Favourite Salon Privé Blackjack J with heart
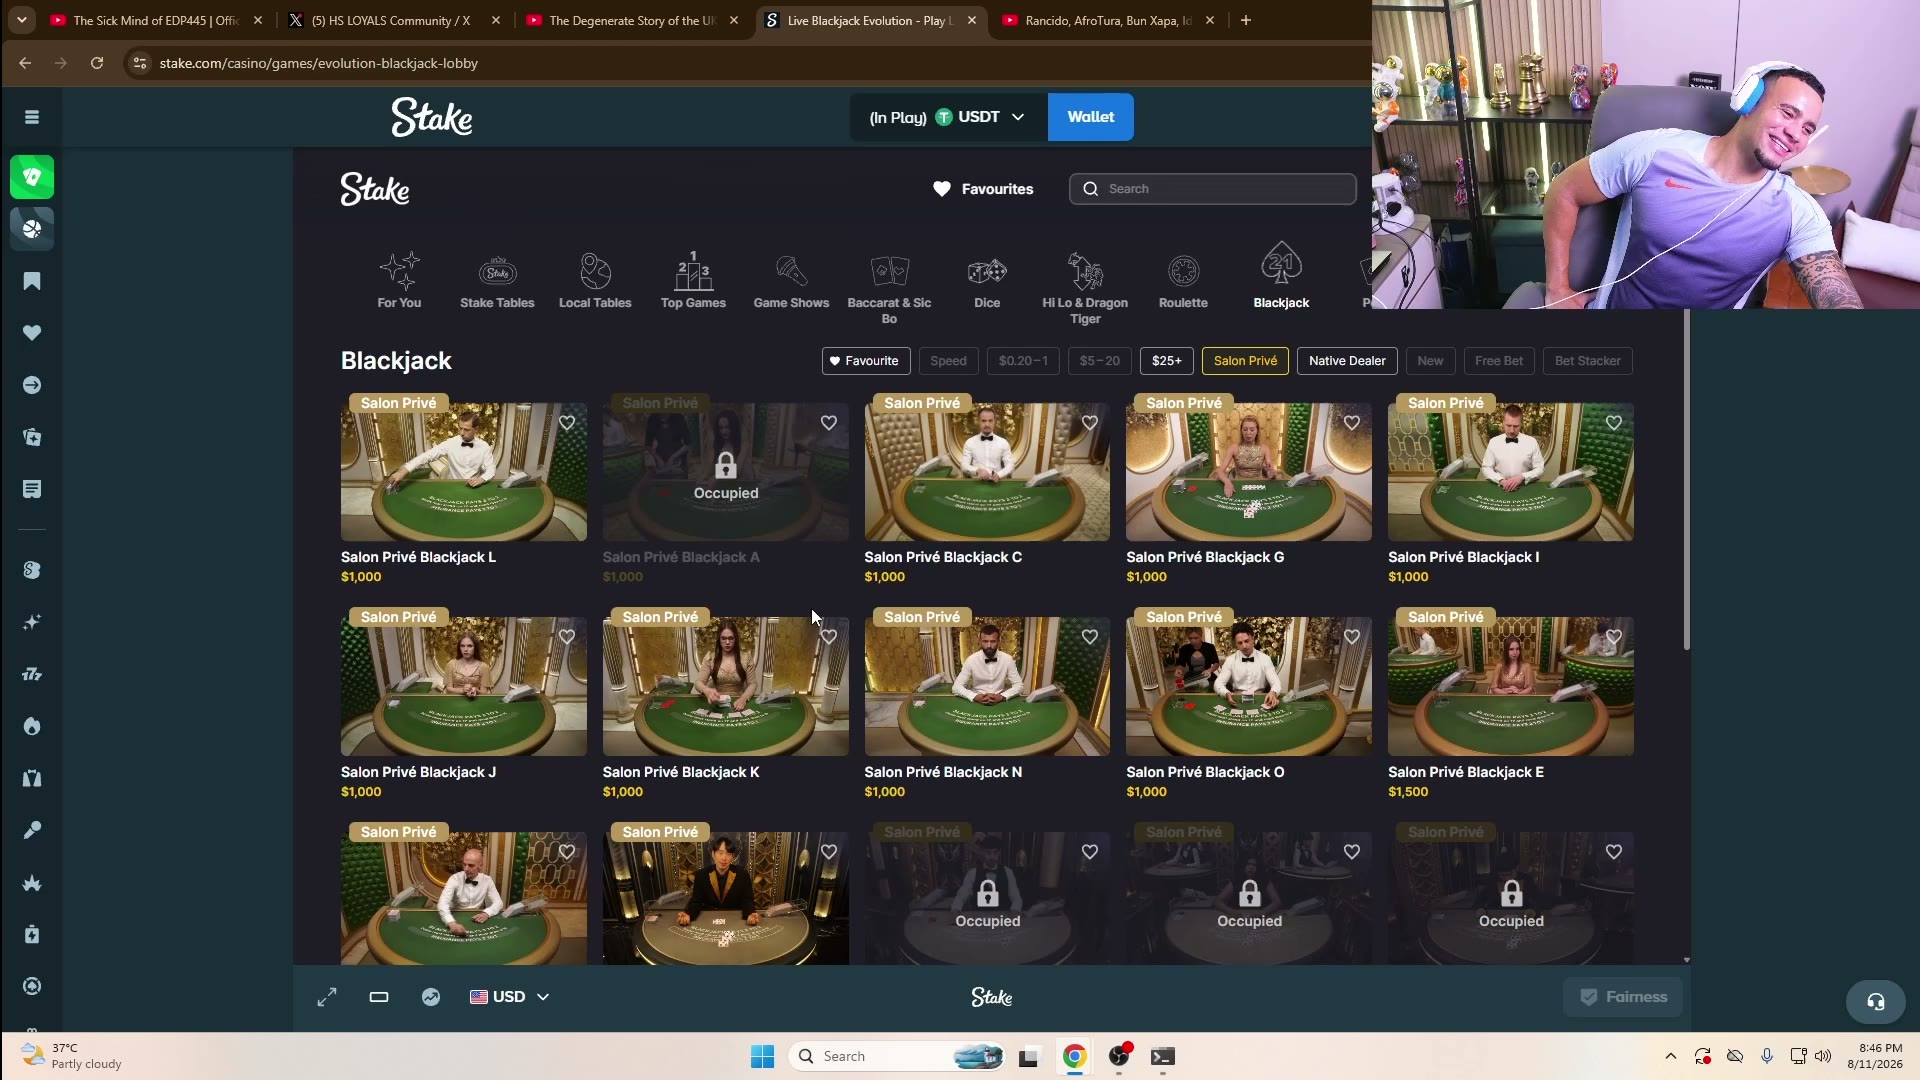This screenshot has width=1920, height=1080. (567, 637)
